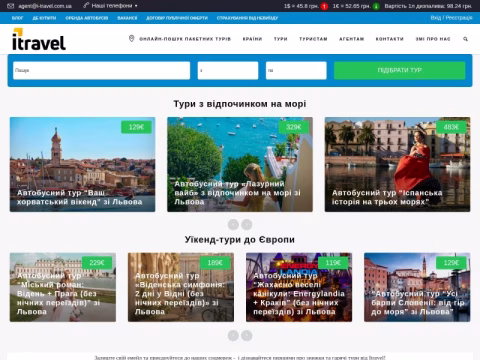Click the 483€ price badge

[451, 127]
